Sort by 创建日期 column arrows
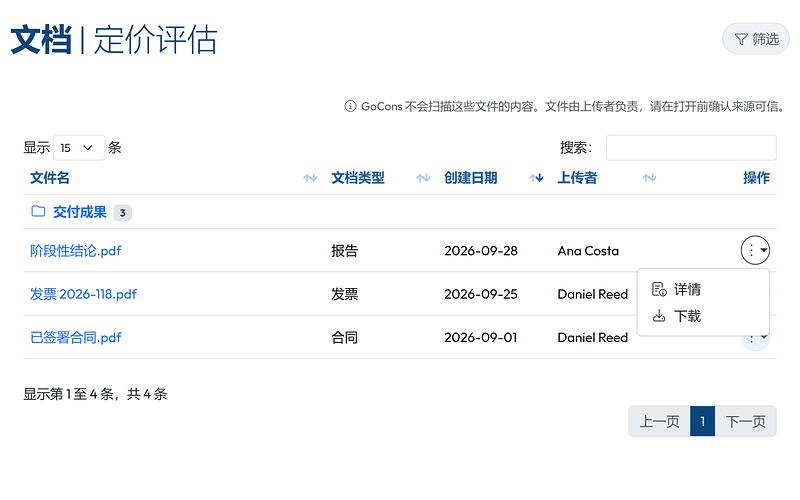Image resolution: width=800 pixels, height=500 pixels. coord(536,178)
